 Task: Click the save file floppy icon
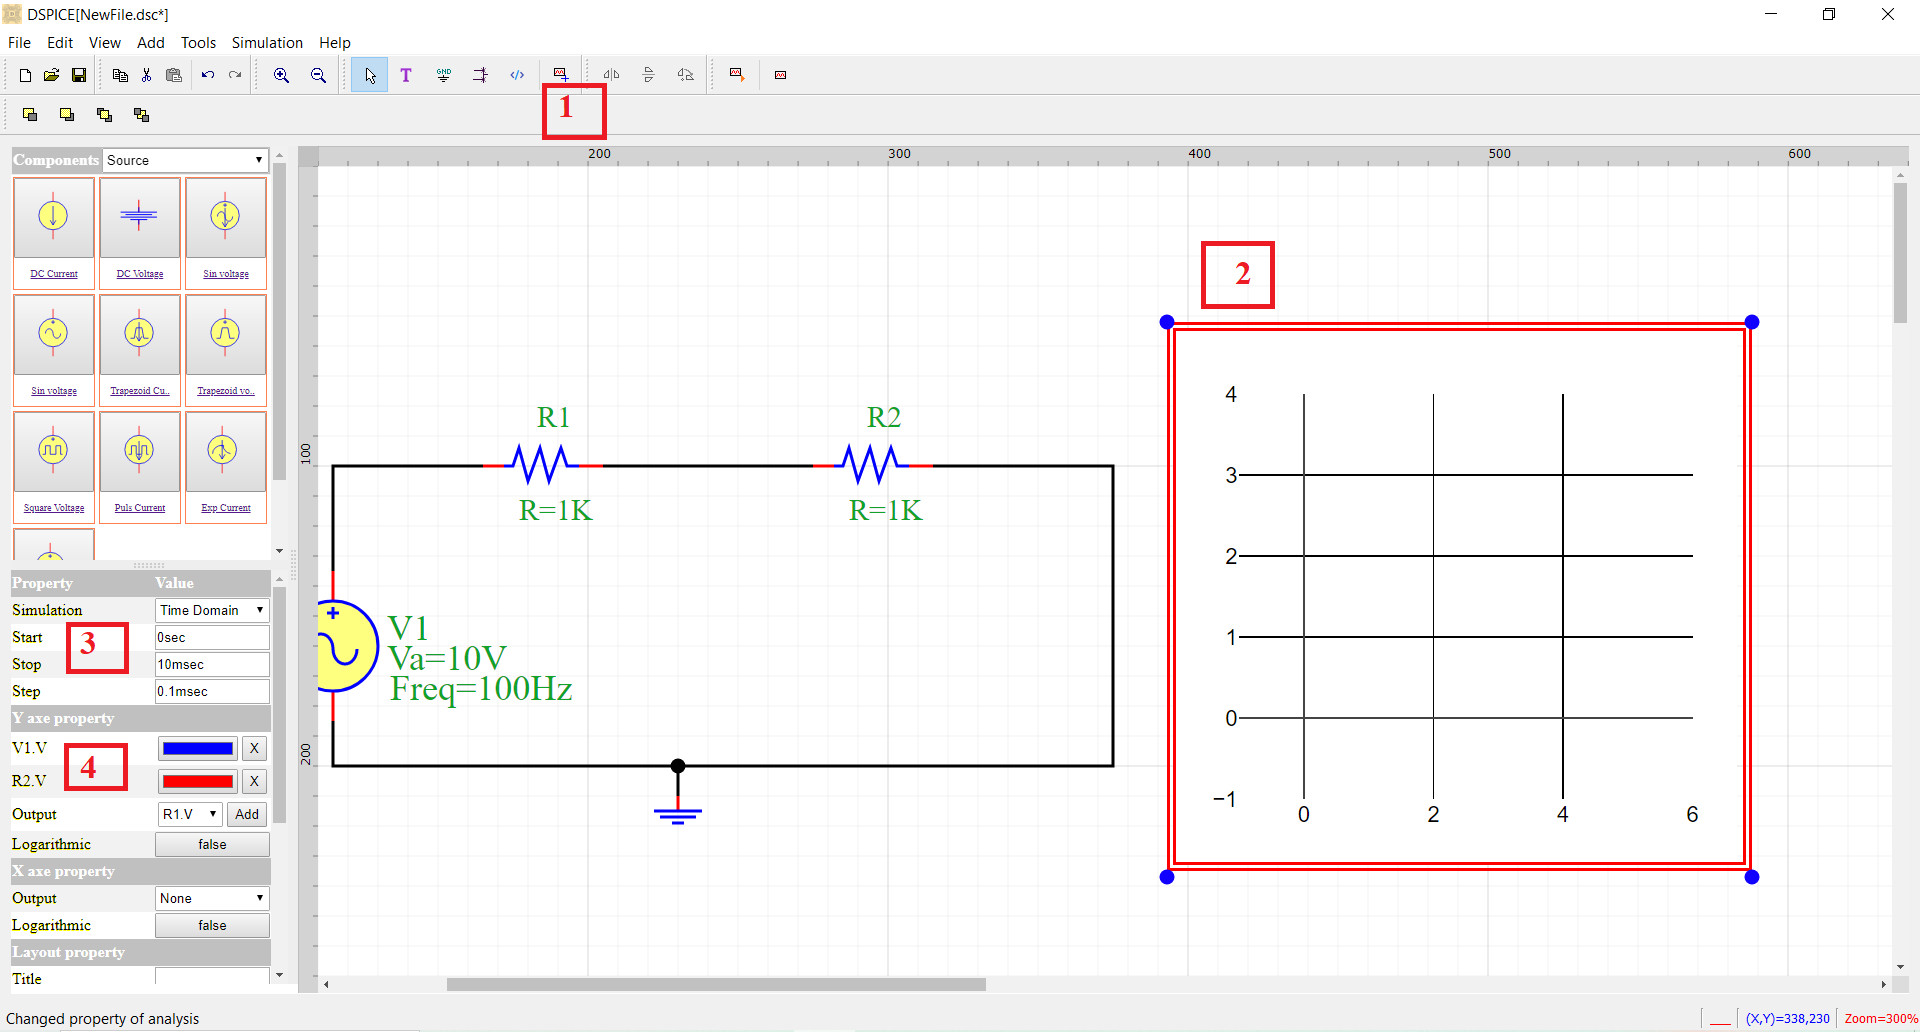tap(79, 75)
